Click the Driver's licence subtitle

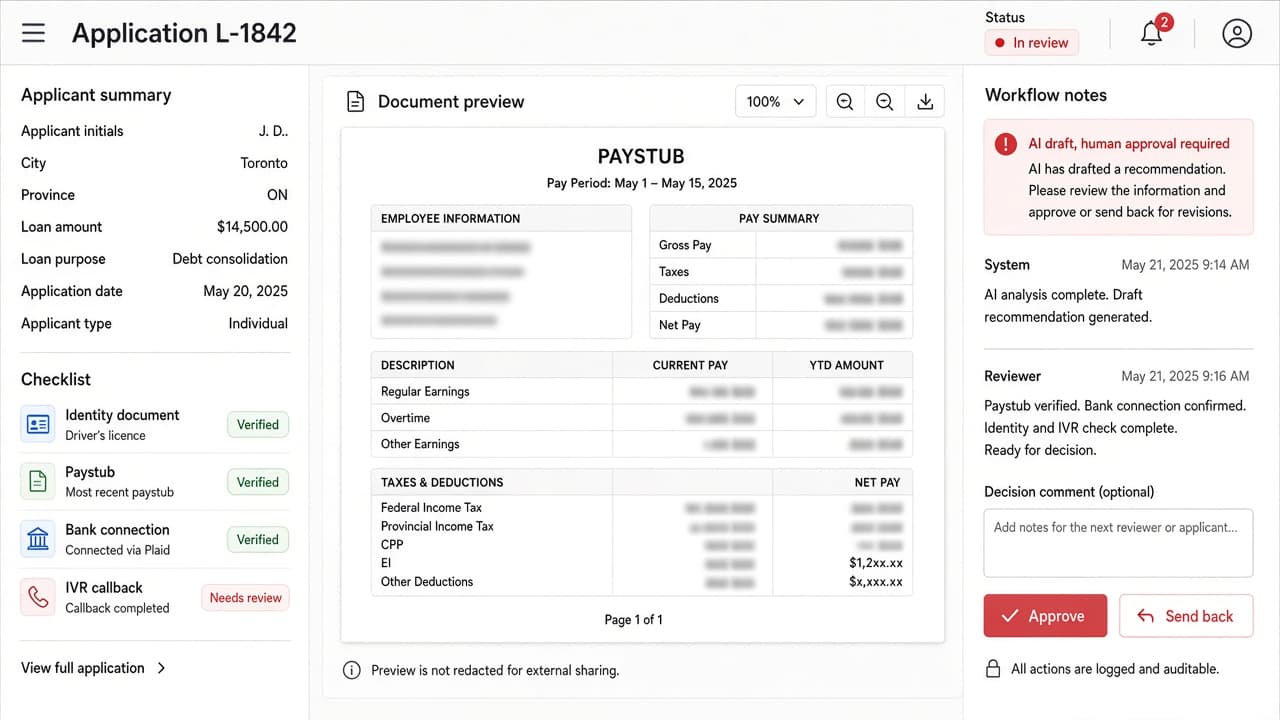[x=105, y=435]
